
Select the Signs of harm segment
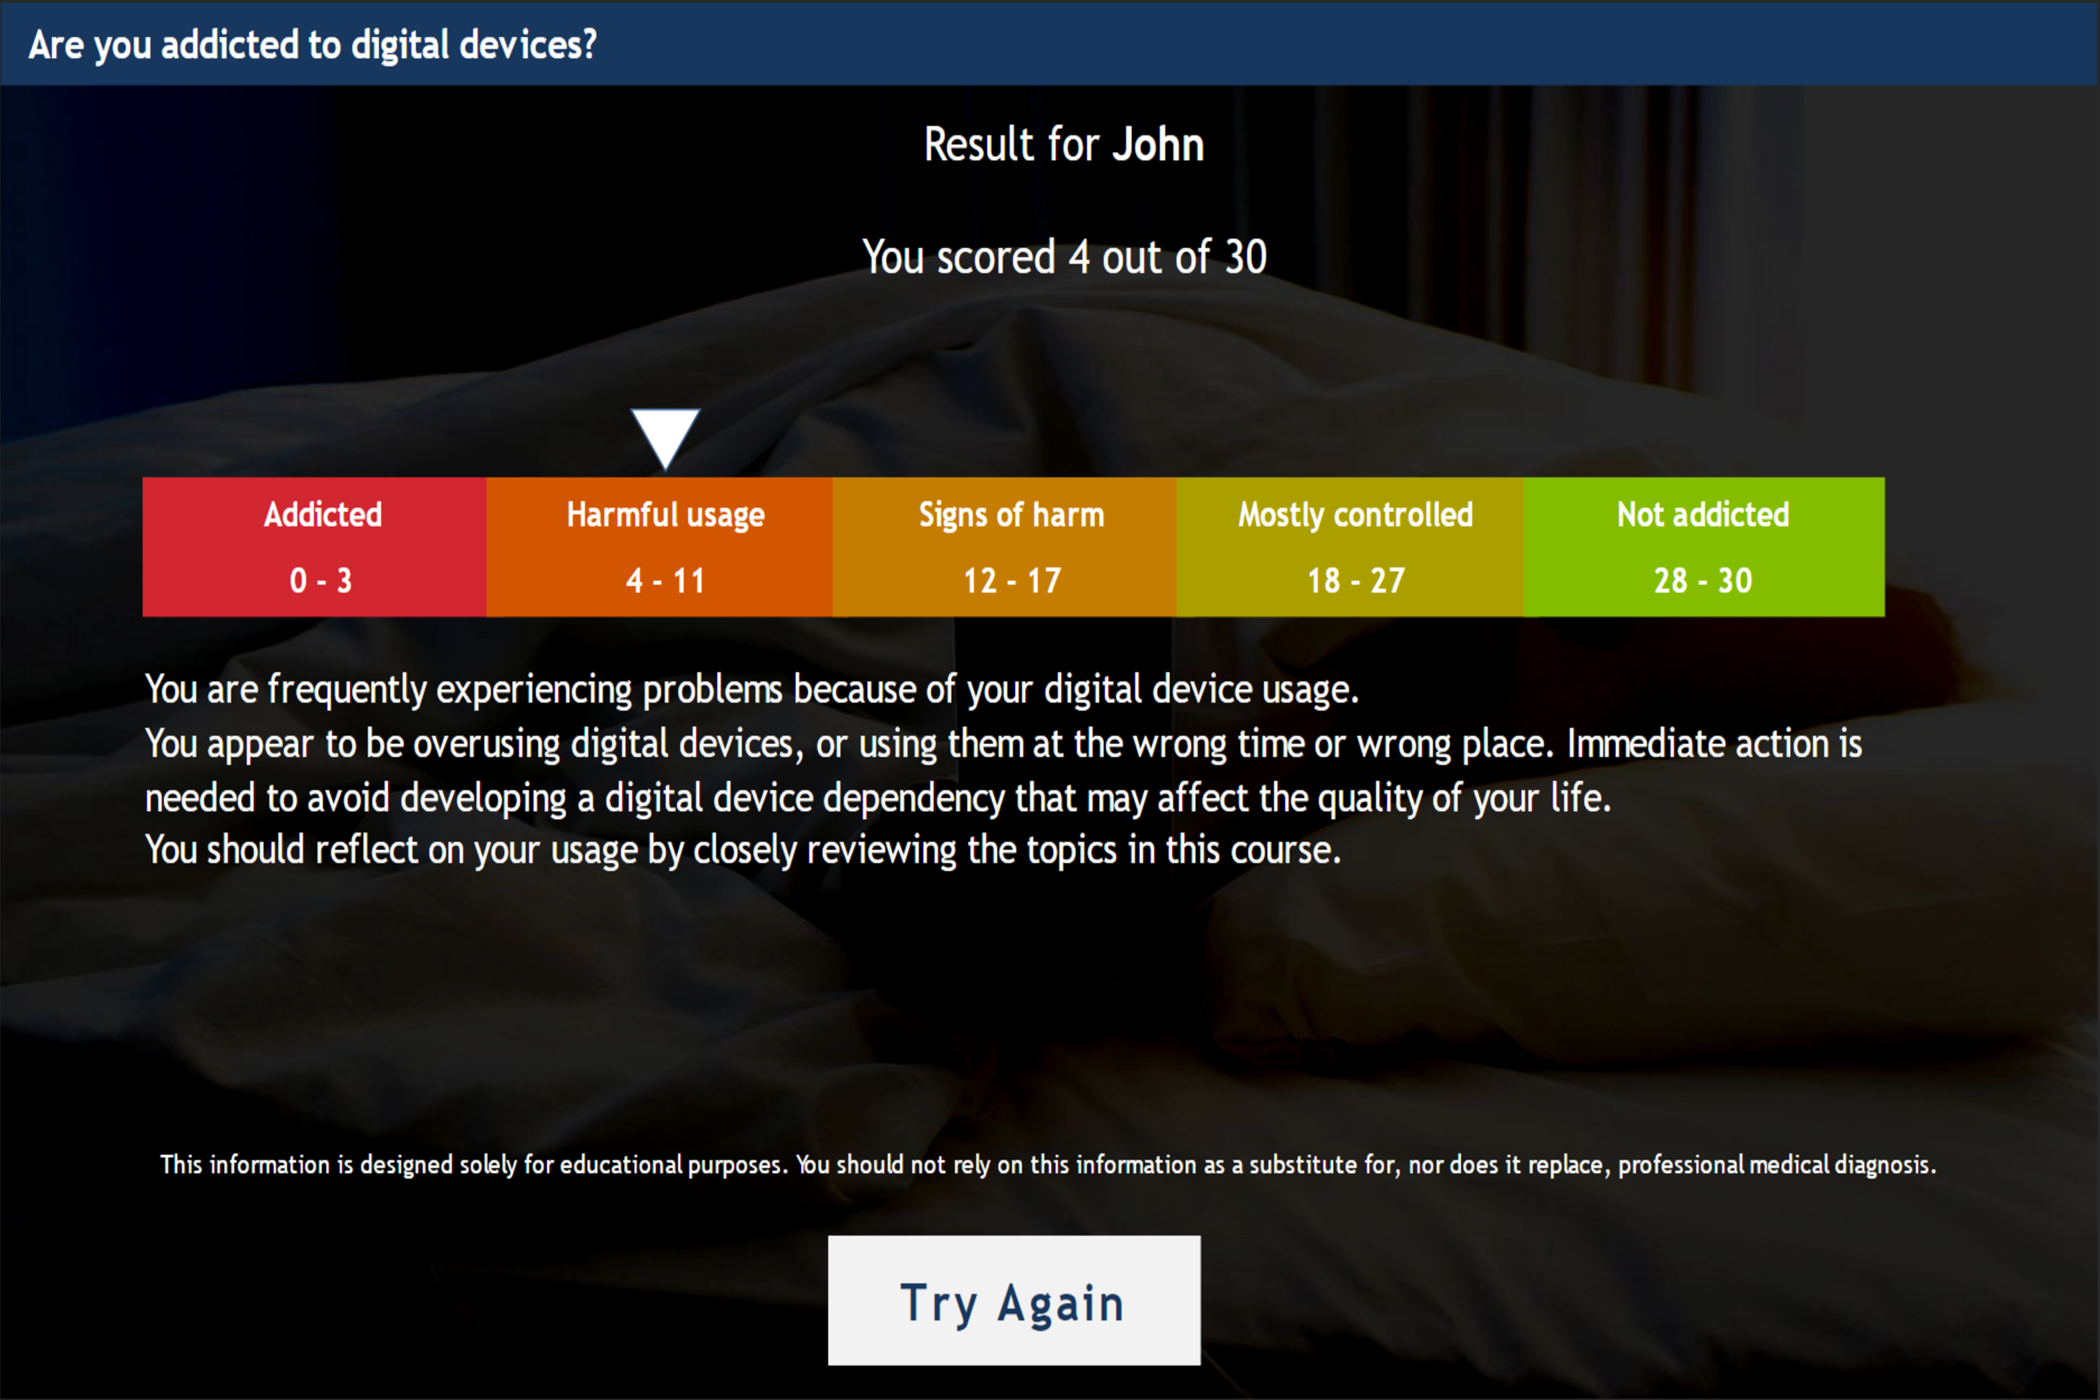pyautogui.click(x=1005, y=547)
